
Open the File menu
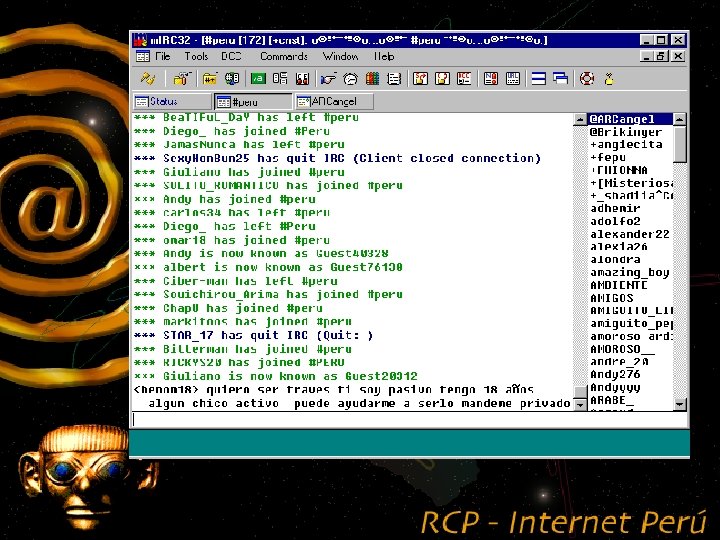click(163, 56)
